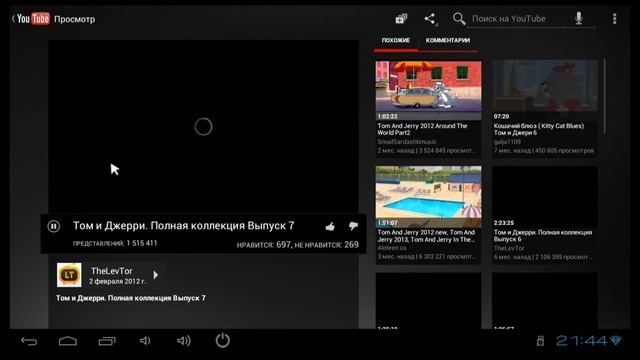Open the swimming pool thumbnail 1:51:07 video
640x360 pixels.
428,197
